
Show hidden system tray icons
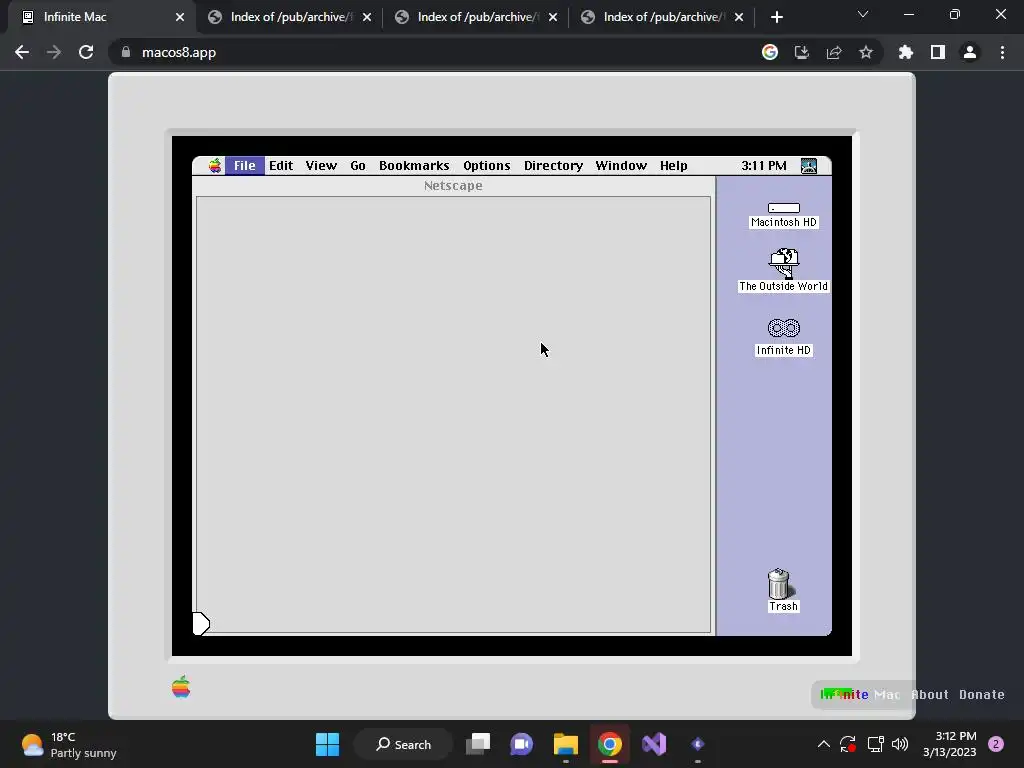click(824, 744)
